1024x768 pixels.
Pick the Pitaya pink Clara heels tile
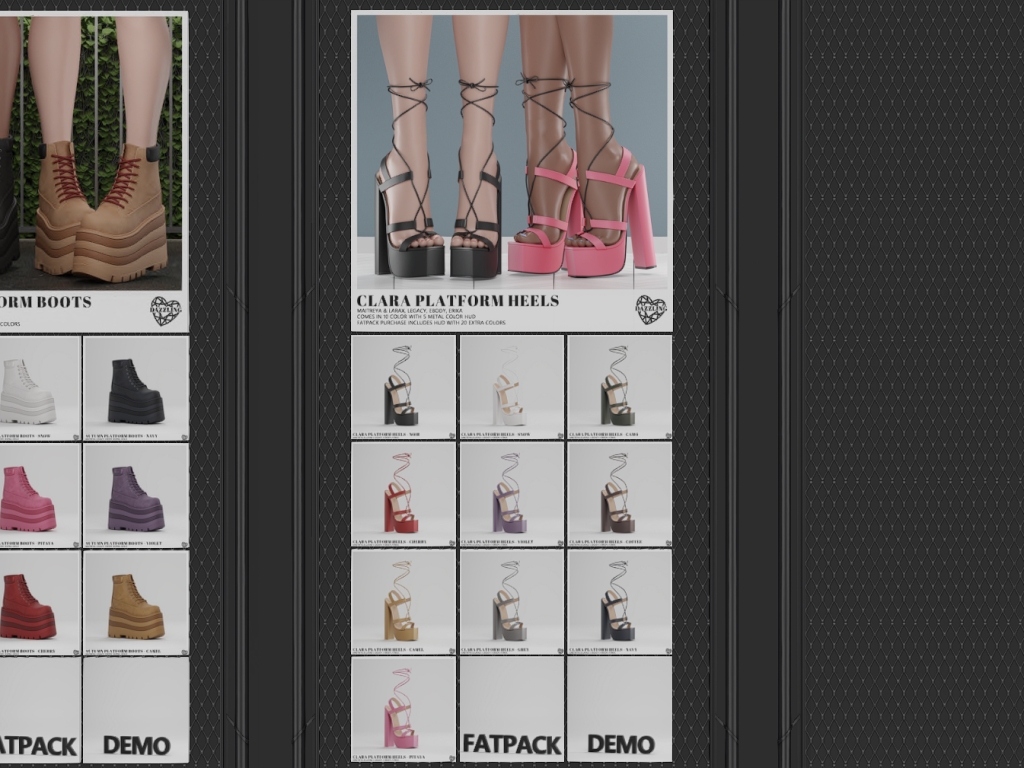pos(404,709)
